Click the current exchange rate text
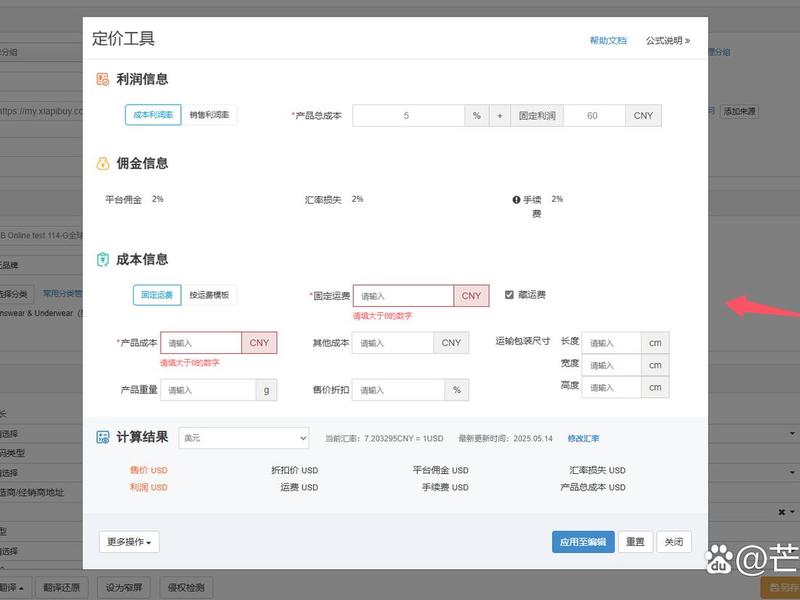800x600 pixels. click(384, 438)
